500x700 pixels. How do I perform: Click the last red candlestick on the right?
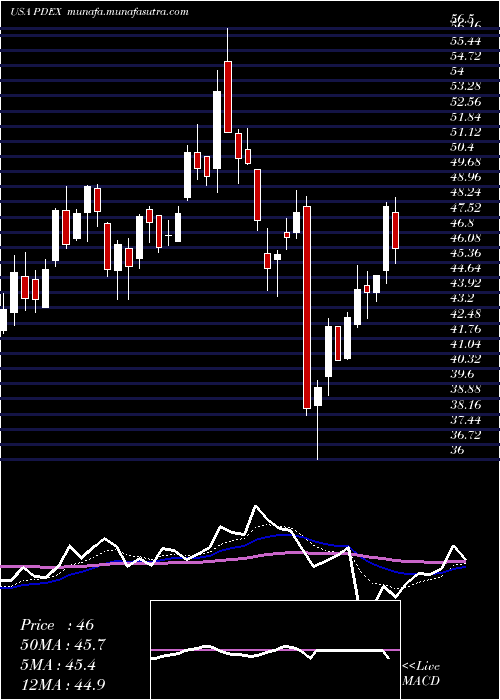pos(395,230)
